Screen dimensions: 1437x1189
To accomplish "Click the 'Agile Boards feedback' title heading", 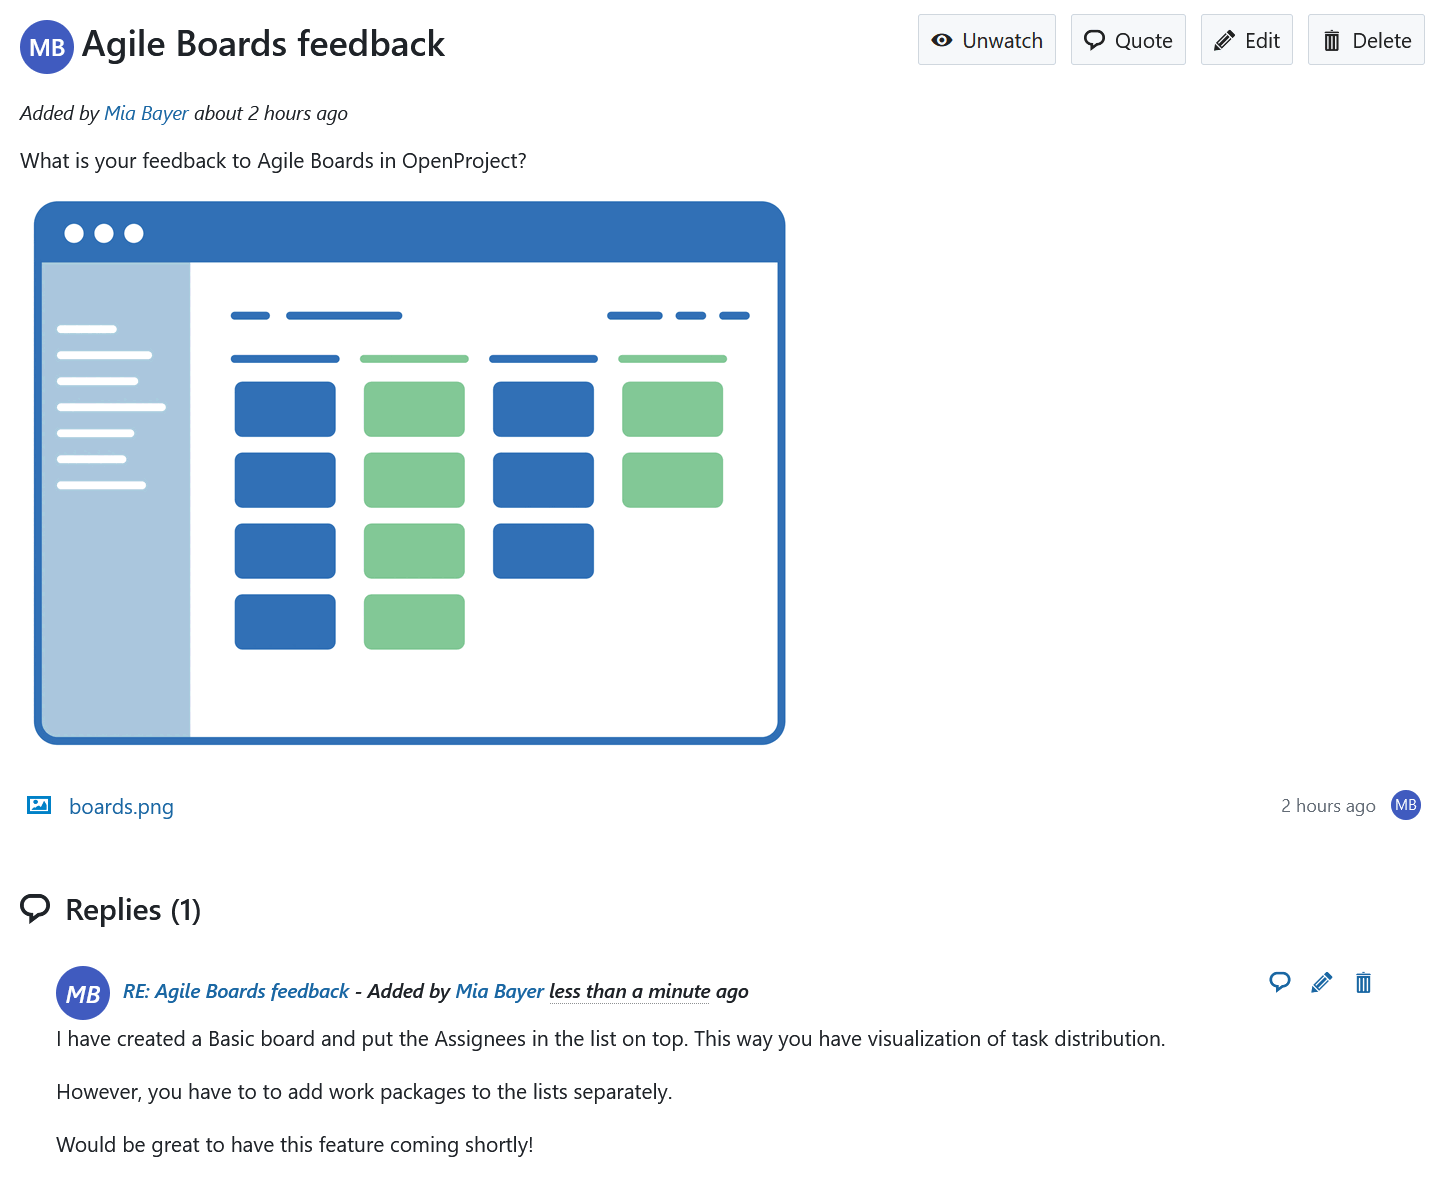I will [x=263, y=44].
